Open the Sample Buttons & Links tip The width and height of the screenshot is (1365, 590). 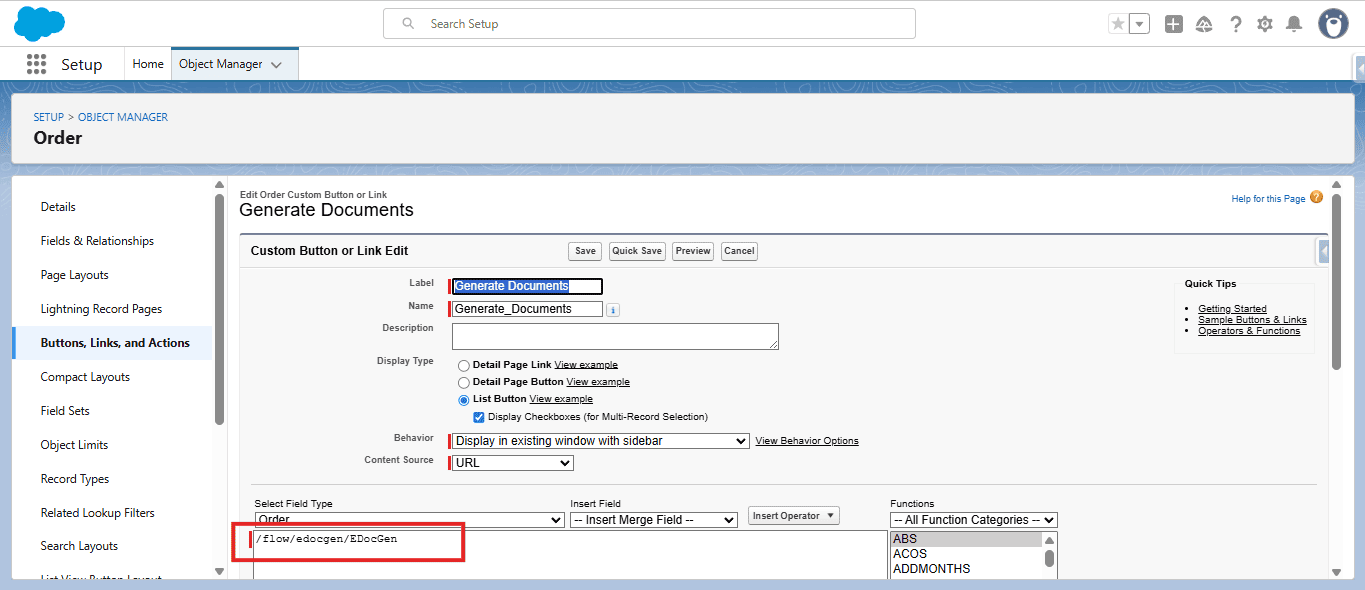[x=1252, y=320]
